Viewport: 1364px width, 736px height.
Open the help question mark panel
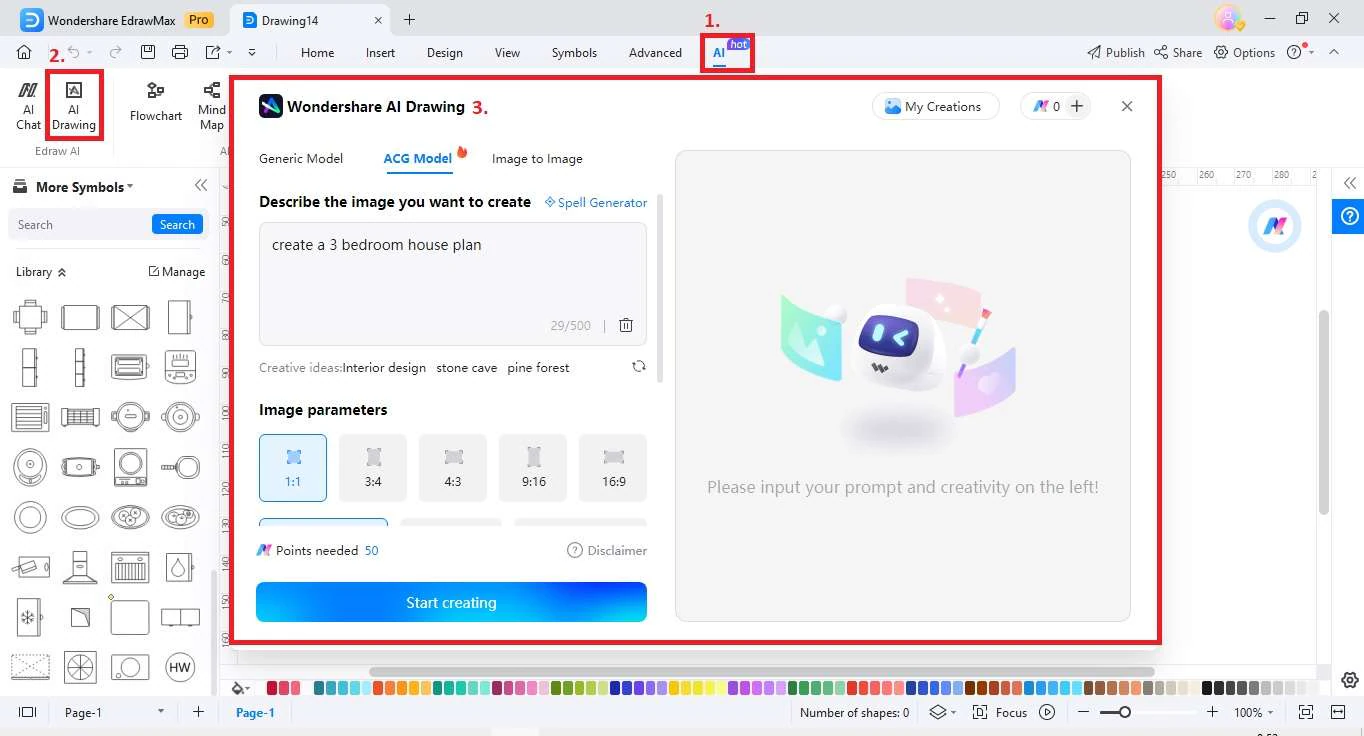pyautogui.click(x=1350, y=215)
